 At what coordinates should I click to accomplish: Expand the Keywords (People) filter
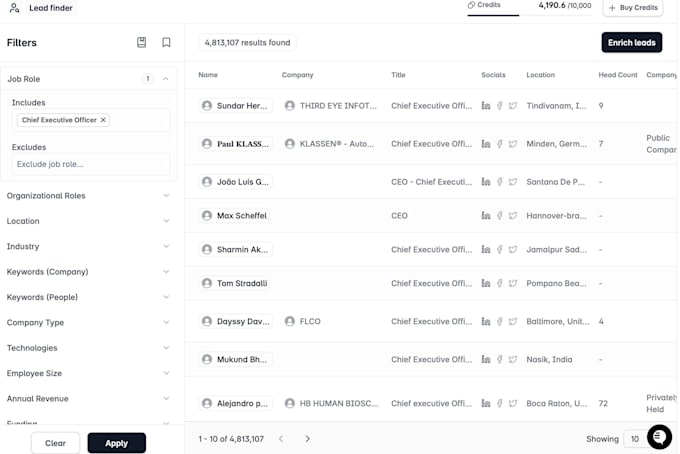[x=90, y=297]
